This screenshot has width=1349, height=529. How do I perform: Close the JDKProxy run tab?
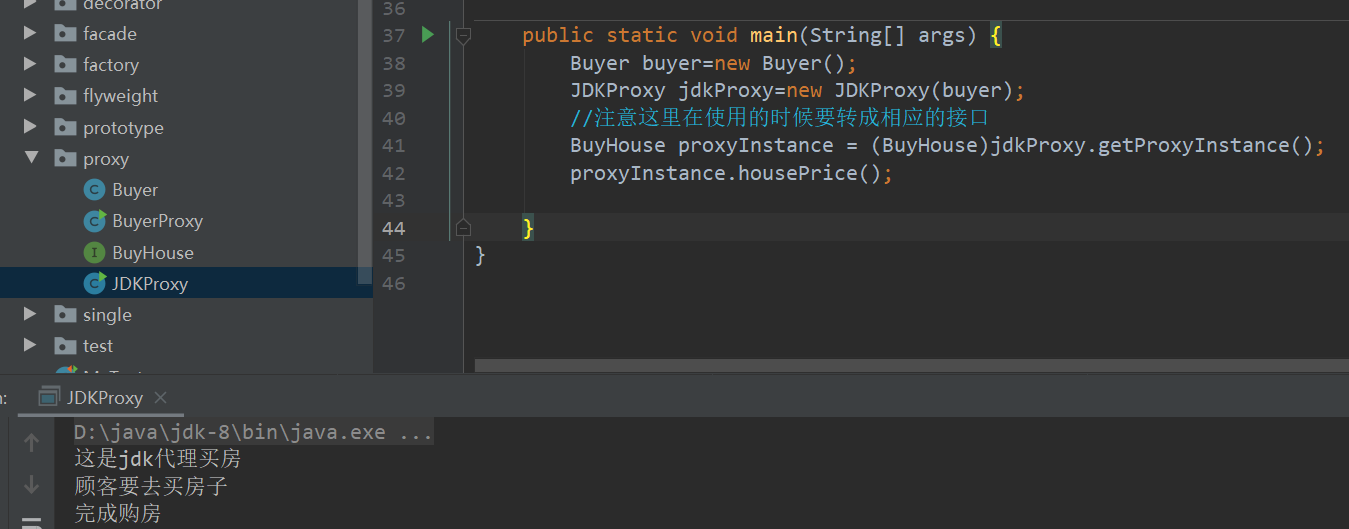point(161,397)
